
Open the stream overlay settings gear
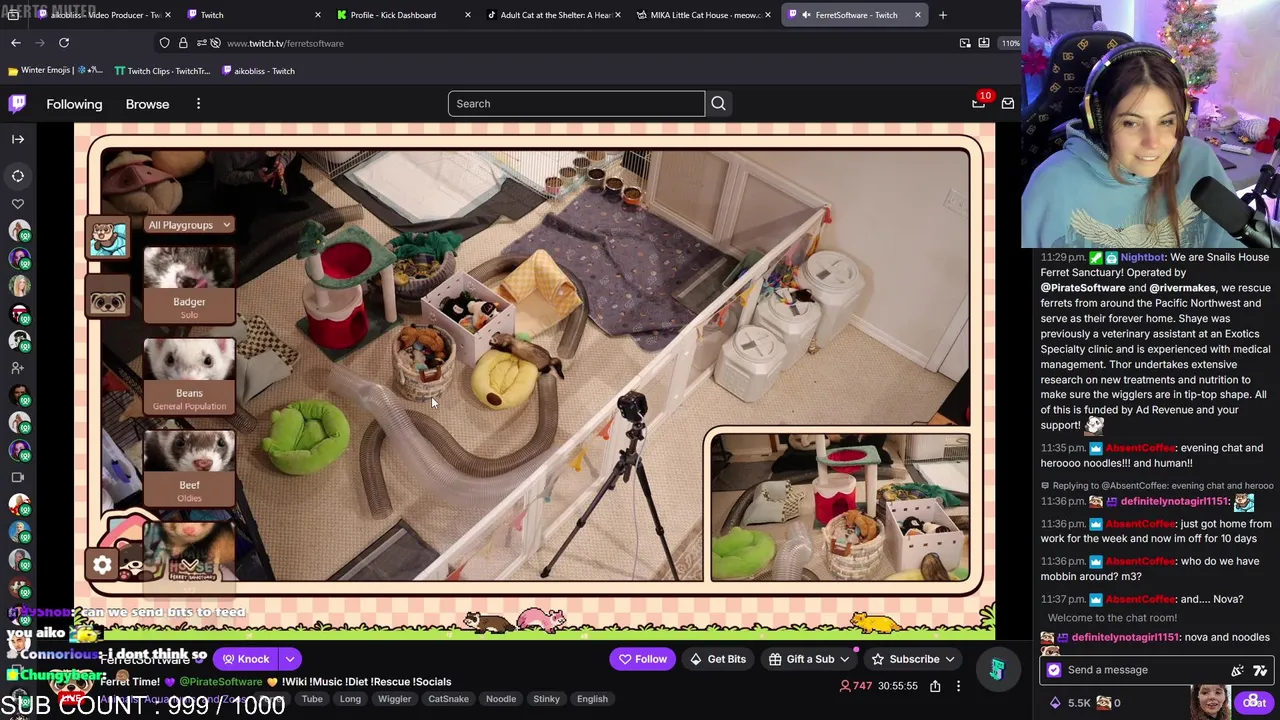(x=102, y=565)
